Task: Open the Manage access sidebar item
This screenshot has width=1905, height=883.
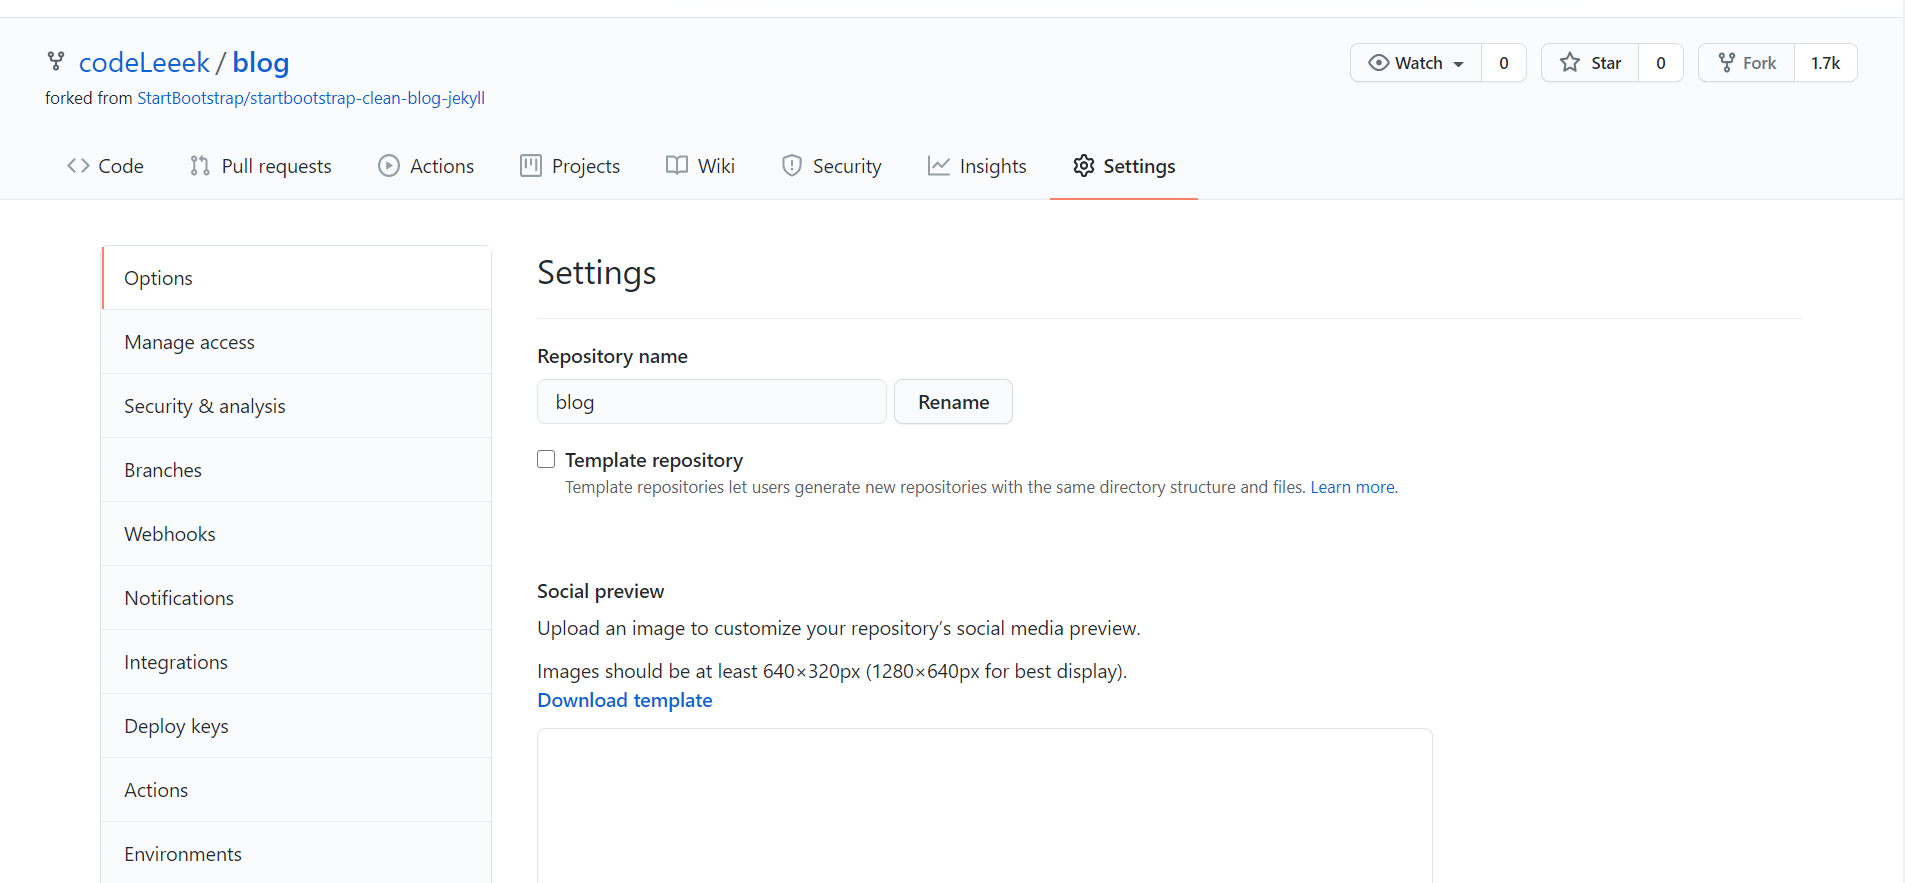Action: (296, 342)
